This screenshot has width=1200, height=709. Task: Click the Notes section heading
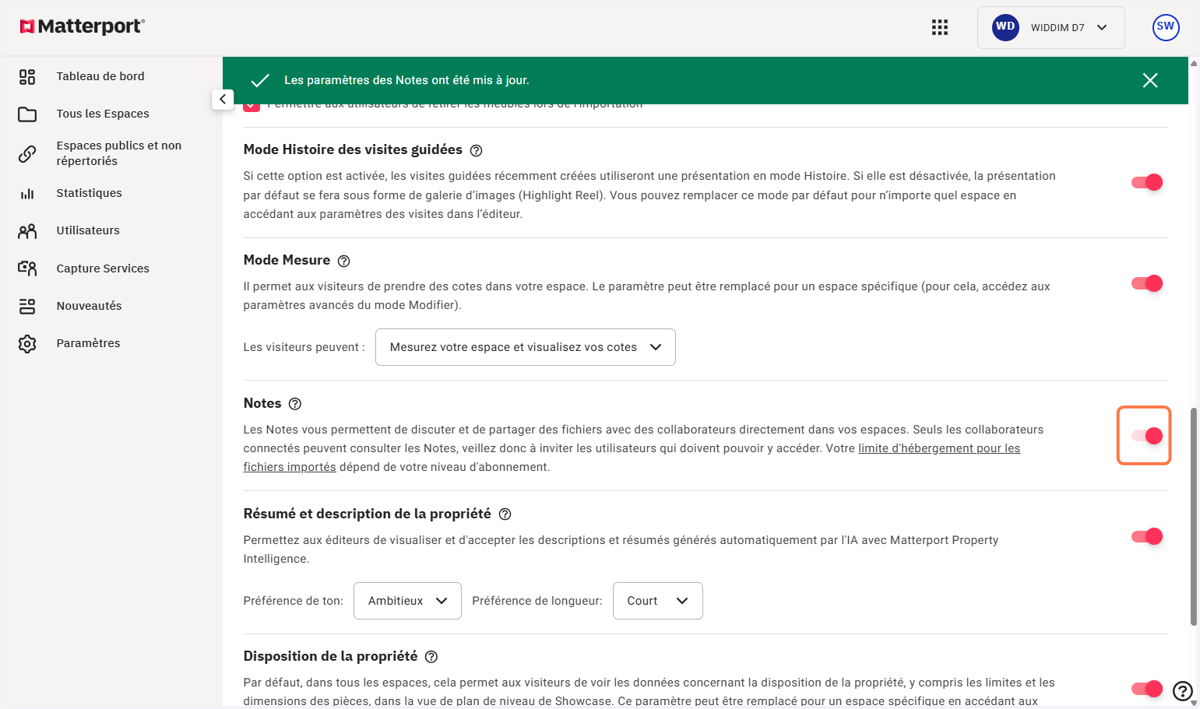pyautogui.click(x=262, y=403)
